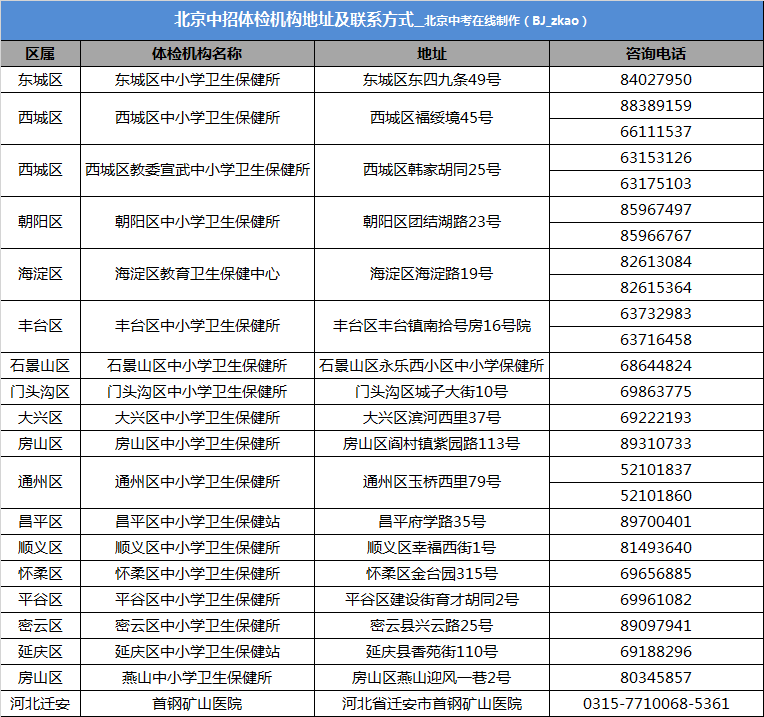Click the address 西城区韩家胡同25号
Image resolution: width=764 pixels, height=717 pixels.
432,170
